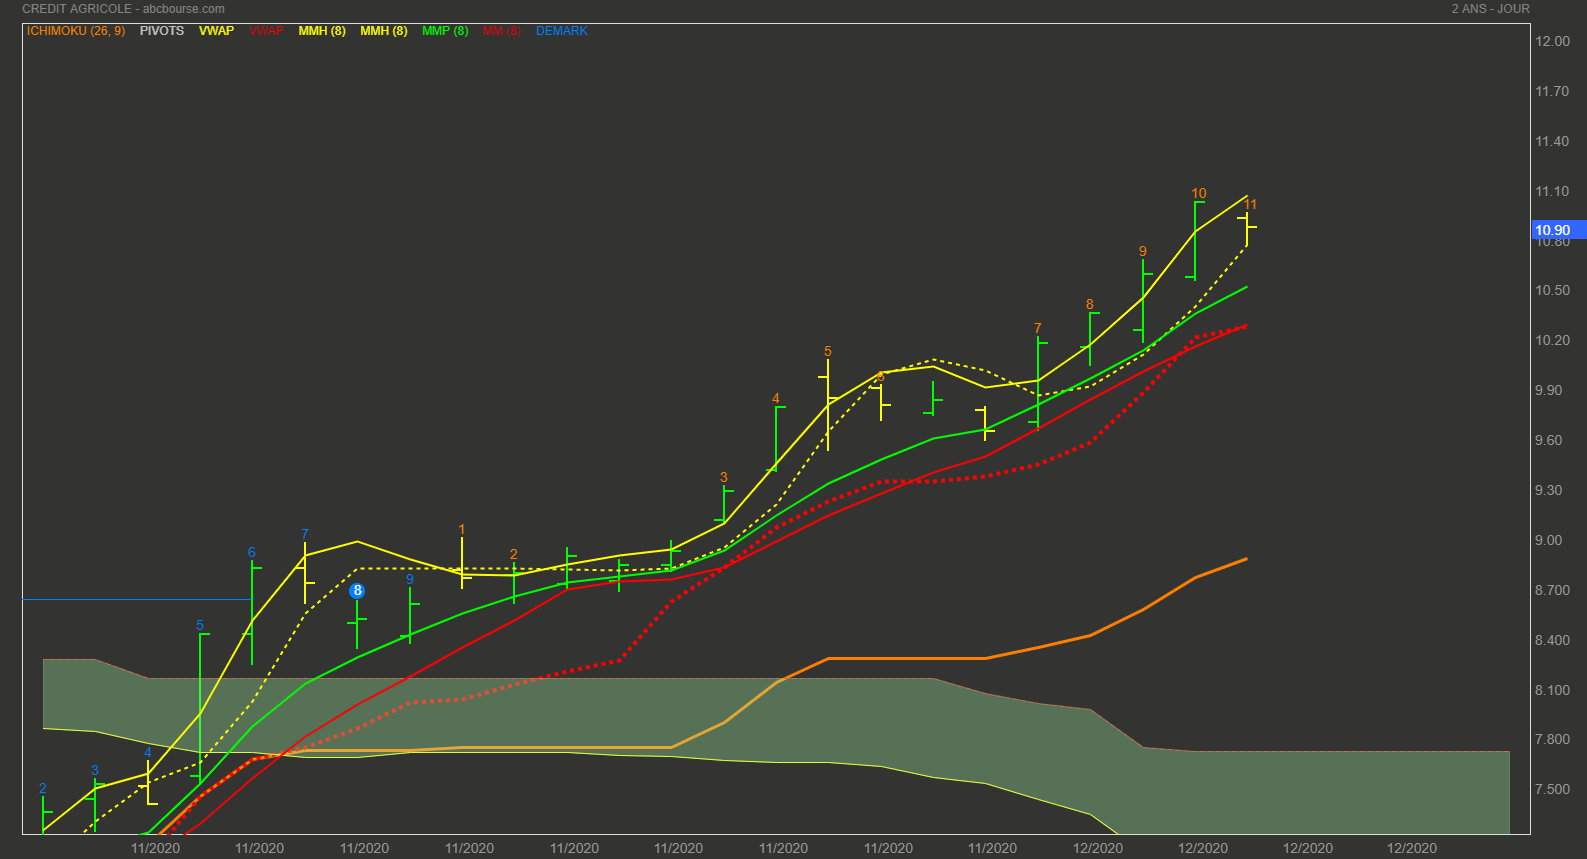Click the blue 10.90 current price tag

point(1552,230)
